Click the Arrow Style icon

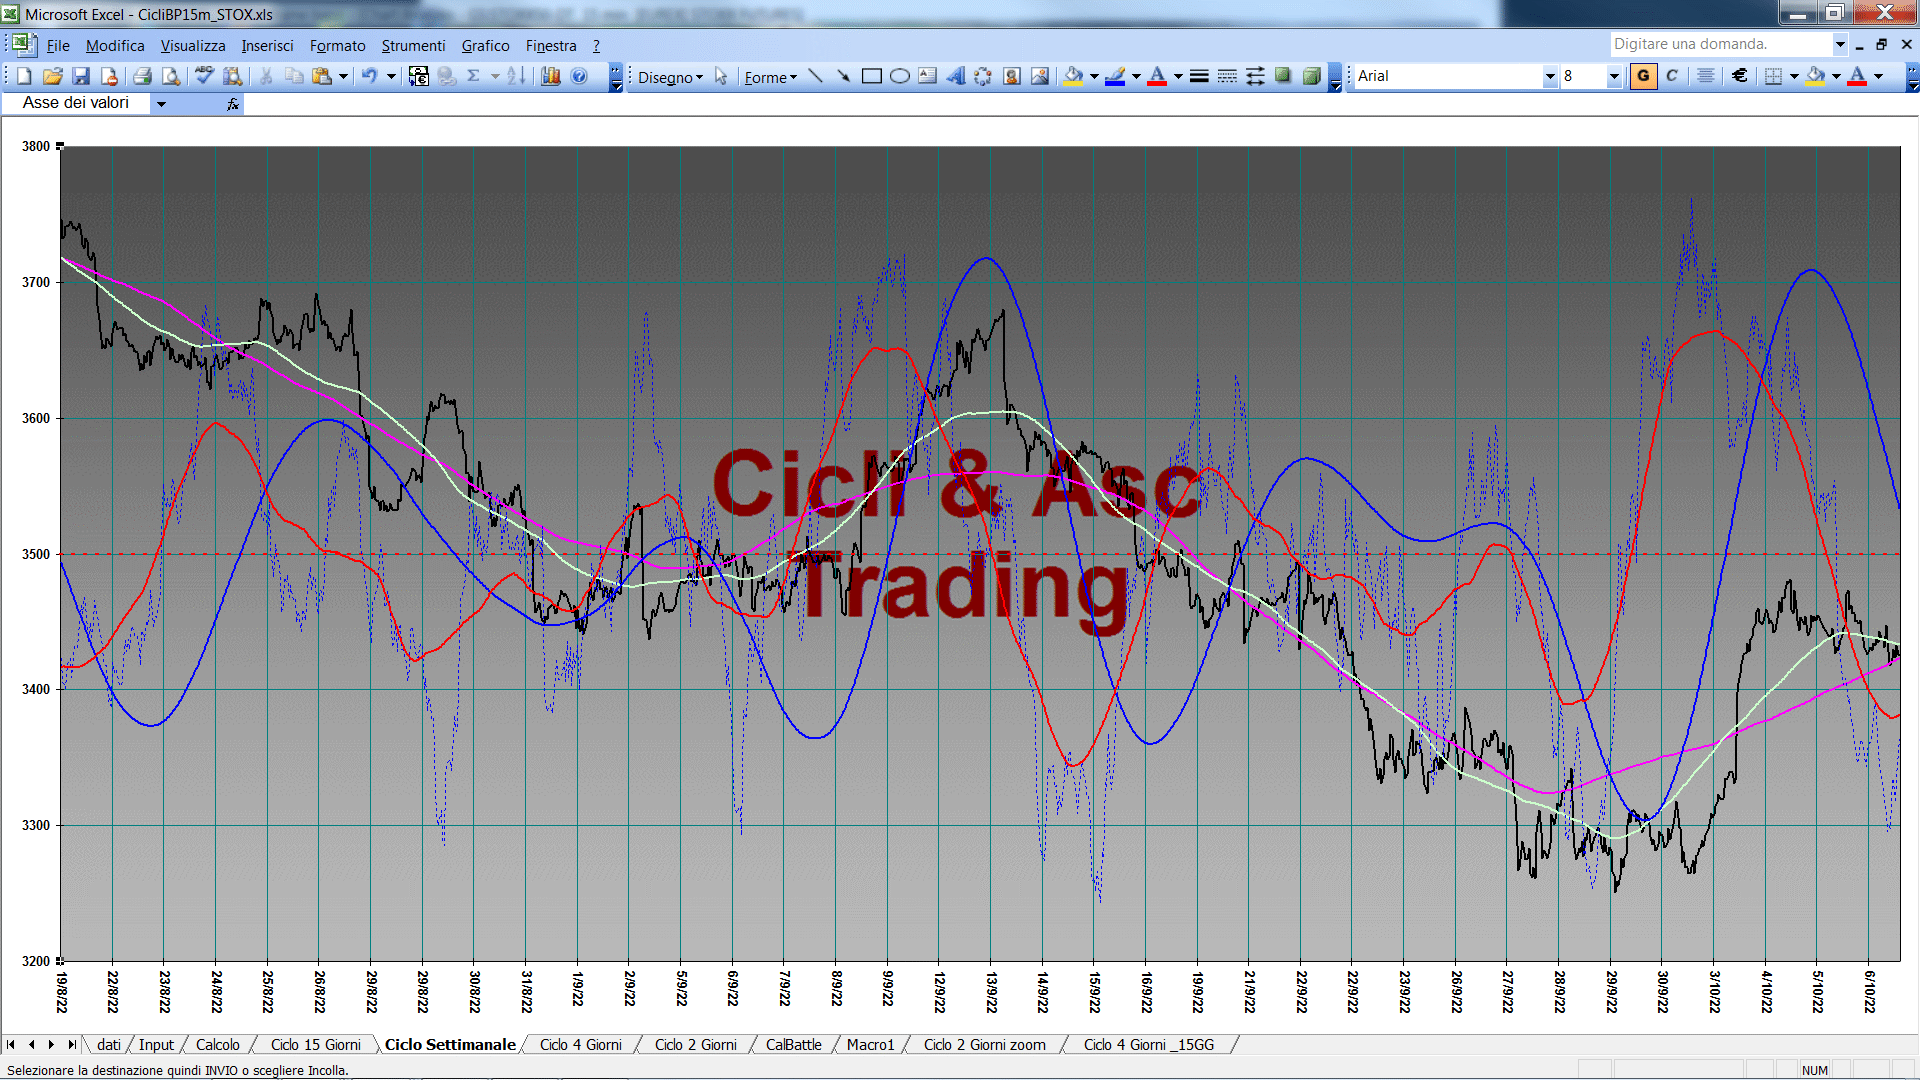point(1255,76)
